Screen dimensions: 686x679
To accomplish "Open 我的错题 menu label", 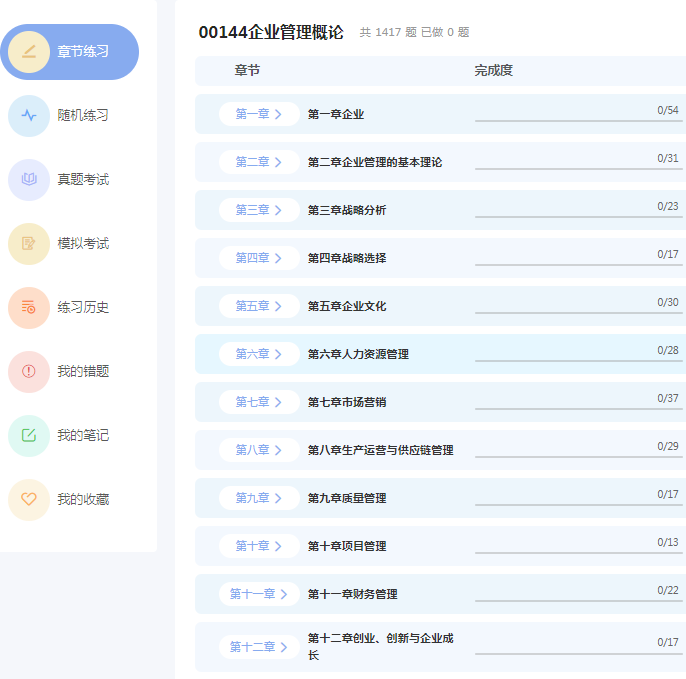I will pos(83,371).
